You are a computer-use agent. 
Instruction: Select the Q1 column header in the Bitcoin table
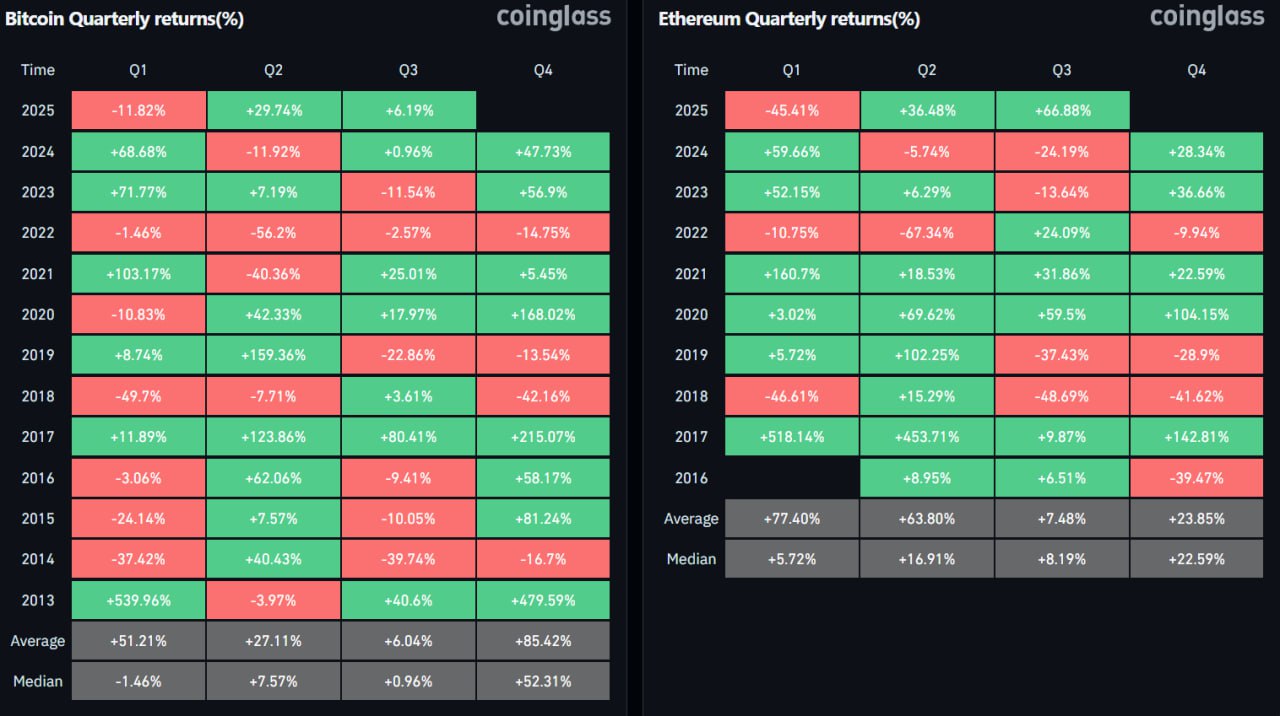pyautogui.click(x=139, y=70)
